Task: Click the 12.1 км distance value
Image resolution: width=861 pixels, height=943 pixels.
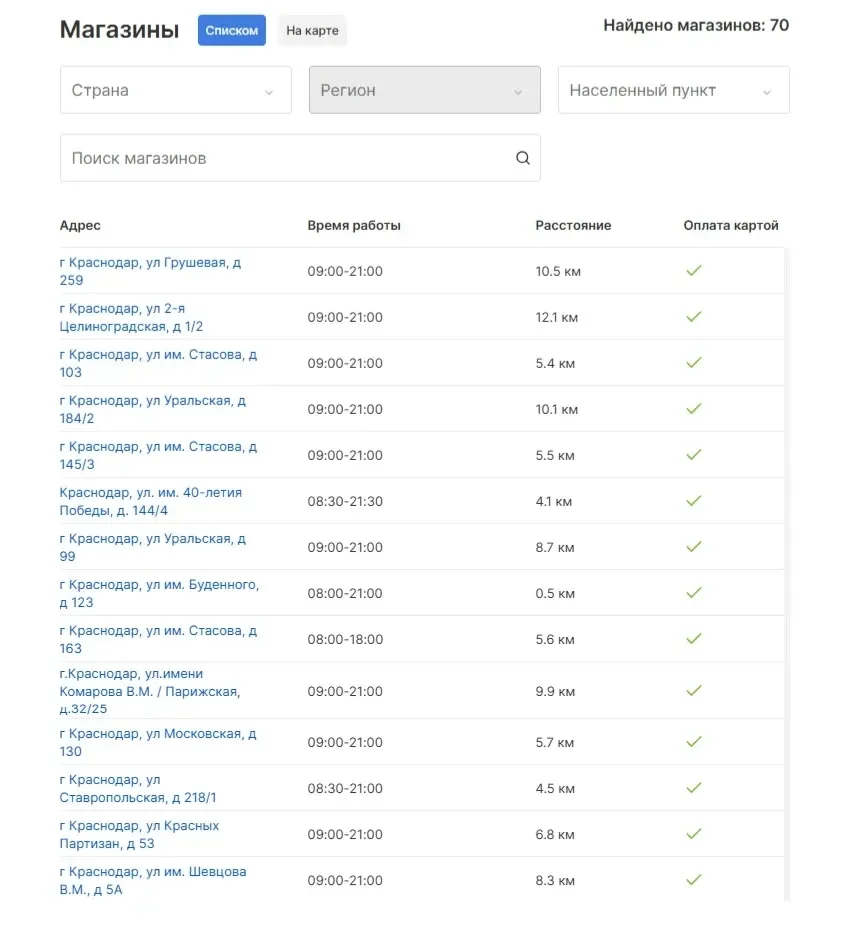Action: coord(557,318)
